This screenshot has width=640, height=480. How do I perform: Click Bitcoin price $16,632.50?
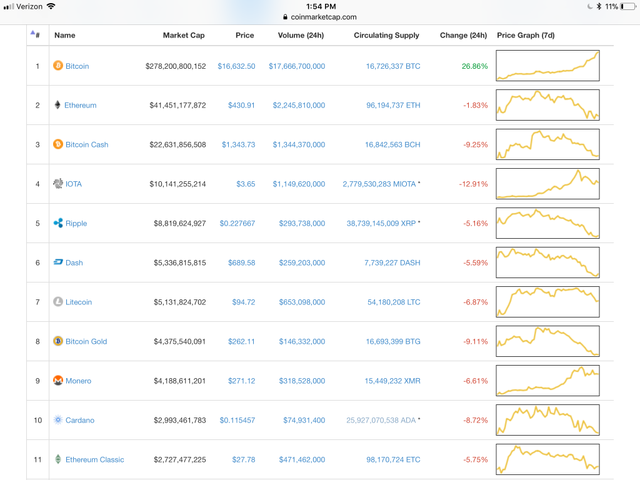236,66
